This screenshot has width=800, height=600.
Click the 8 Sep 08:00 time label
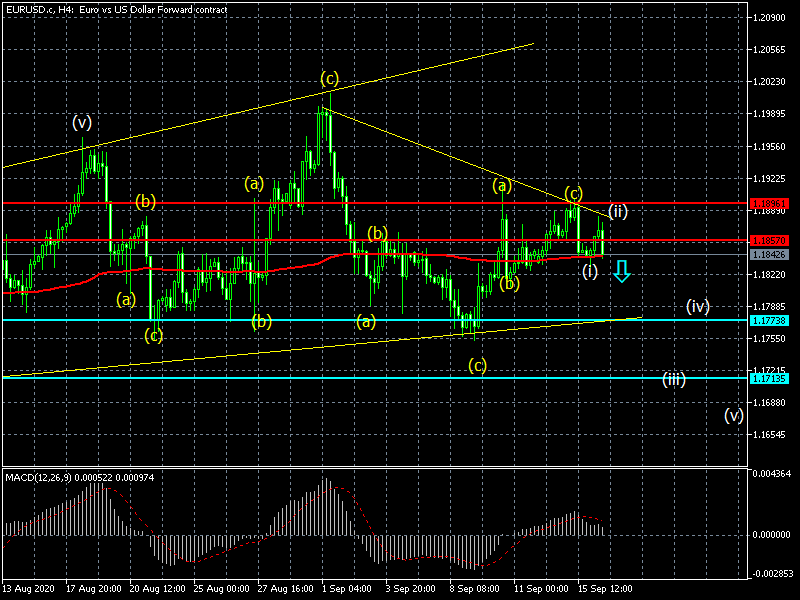click(x=474, y=589)
